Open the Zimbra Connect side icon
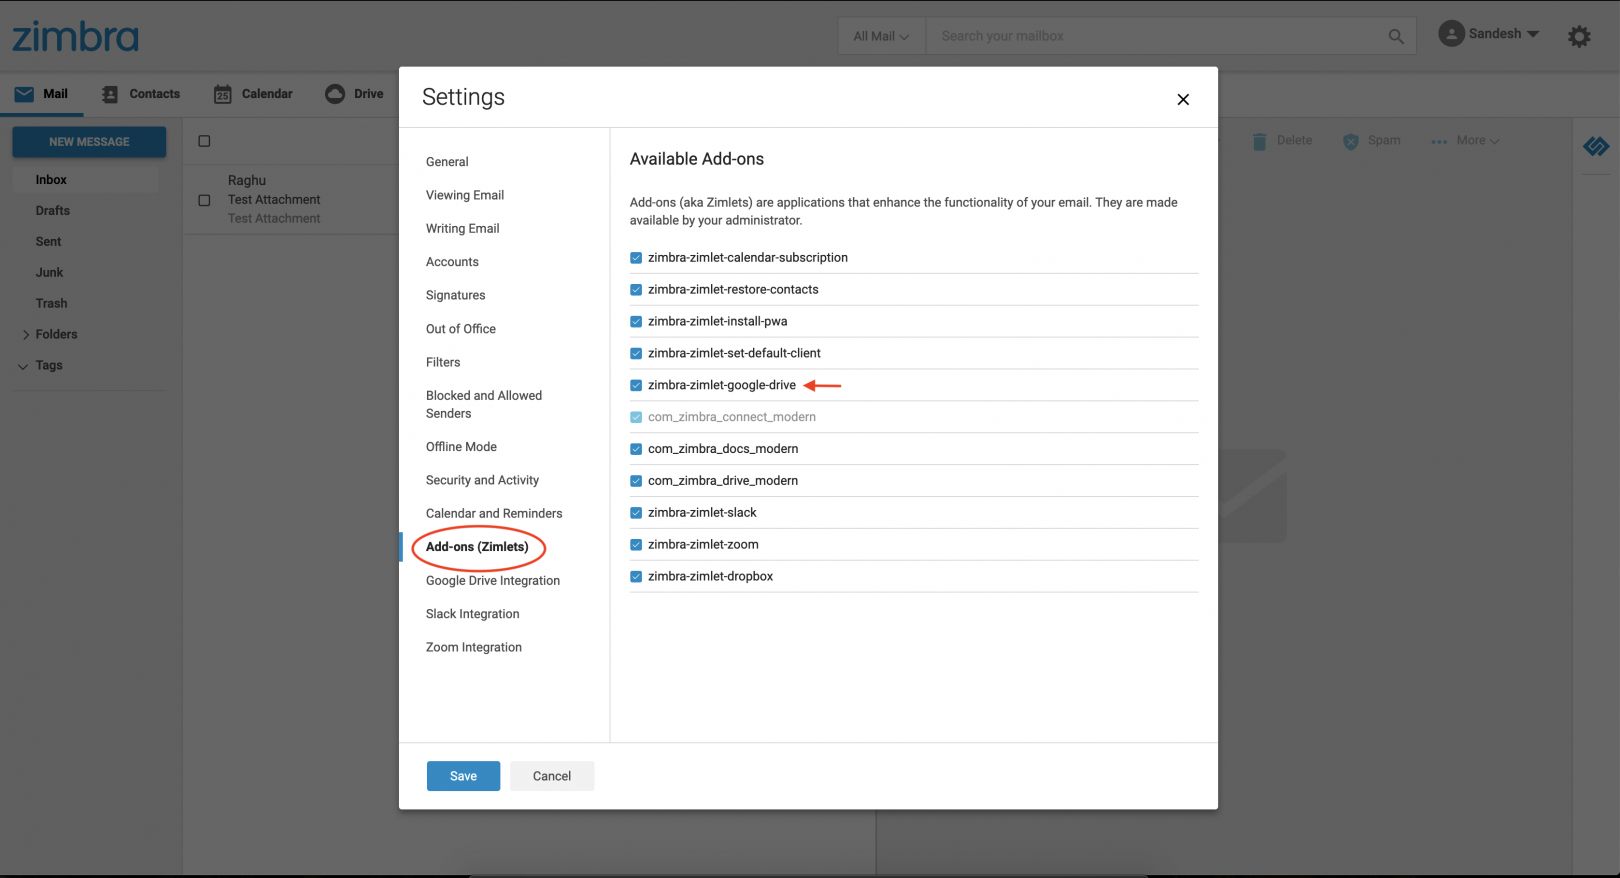This screenshot has width=1620, height=878. click(x=1596, y=146)
